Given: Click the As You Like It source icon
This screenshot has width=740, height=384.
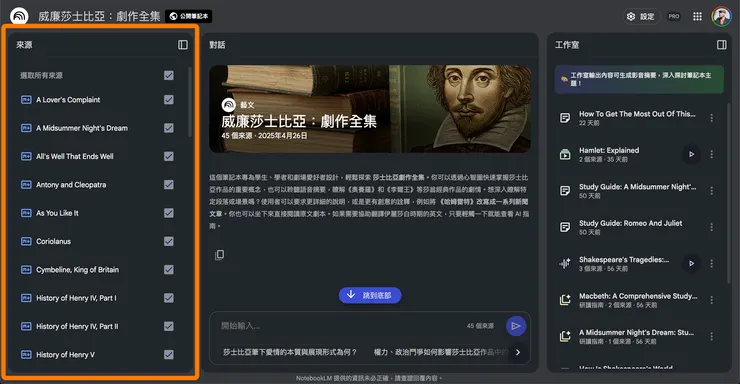Looking at the screenshot, I should (x=26, y=213).
